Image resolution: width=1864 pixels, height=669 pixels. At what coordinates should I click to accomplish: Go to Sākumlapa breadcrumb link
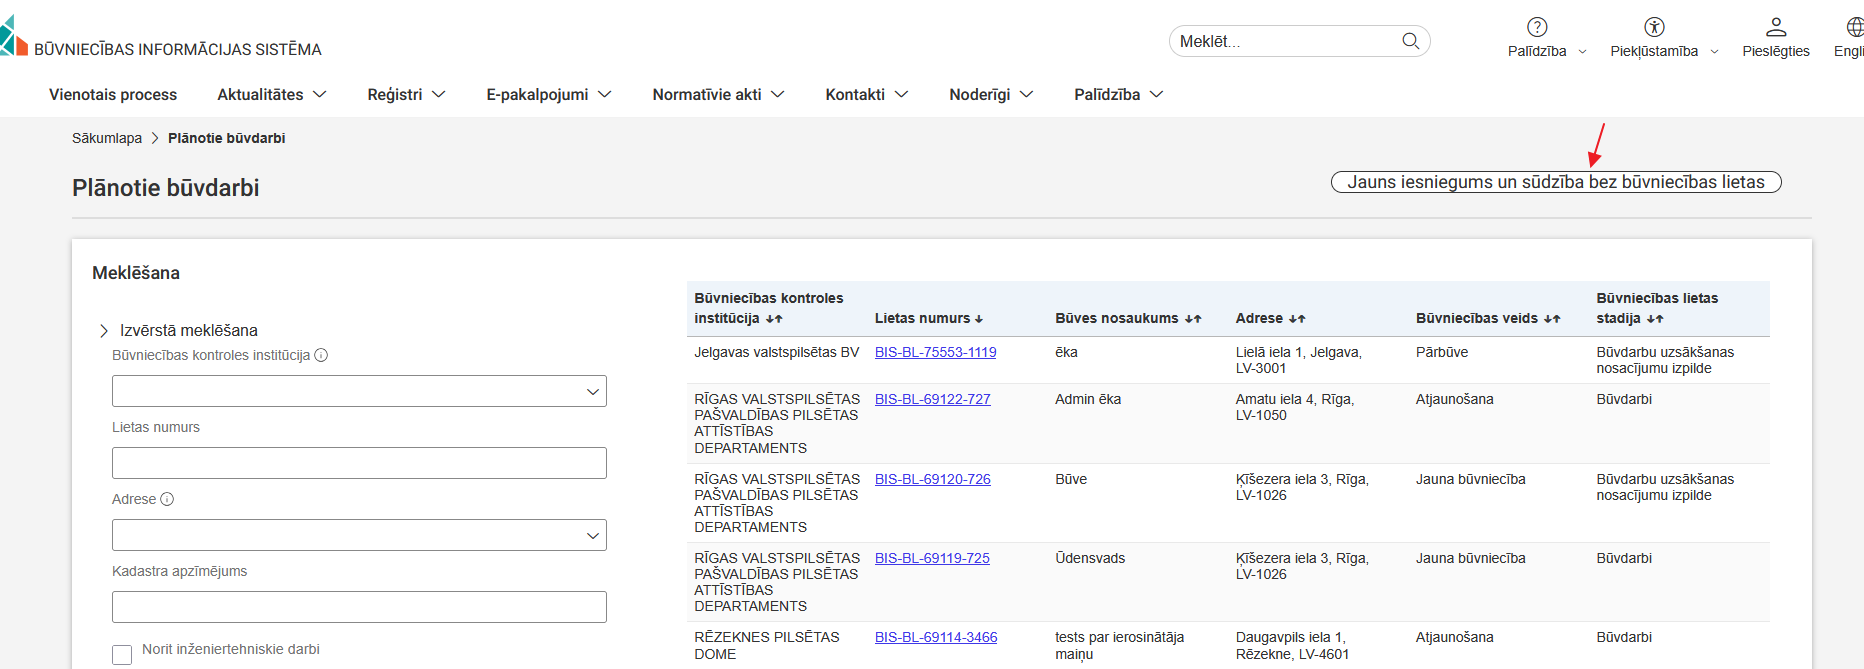[107, 138]
